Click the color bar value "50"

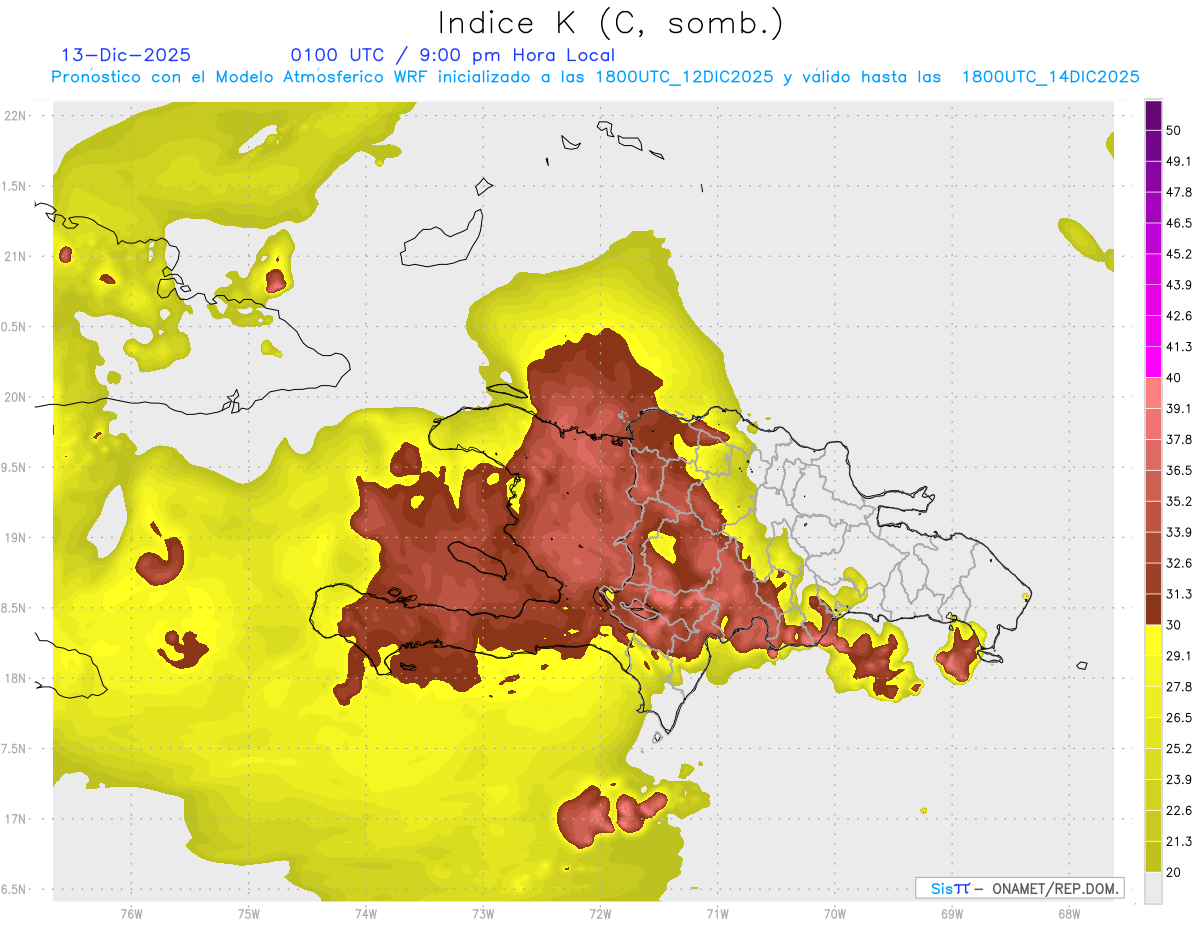coord(1173,130)
